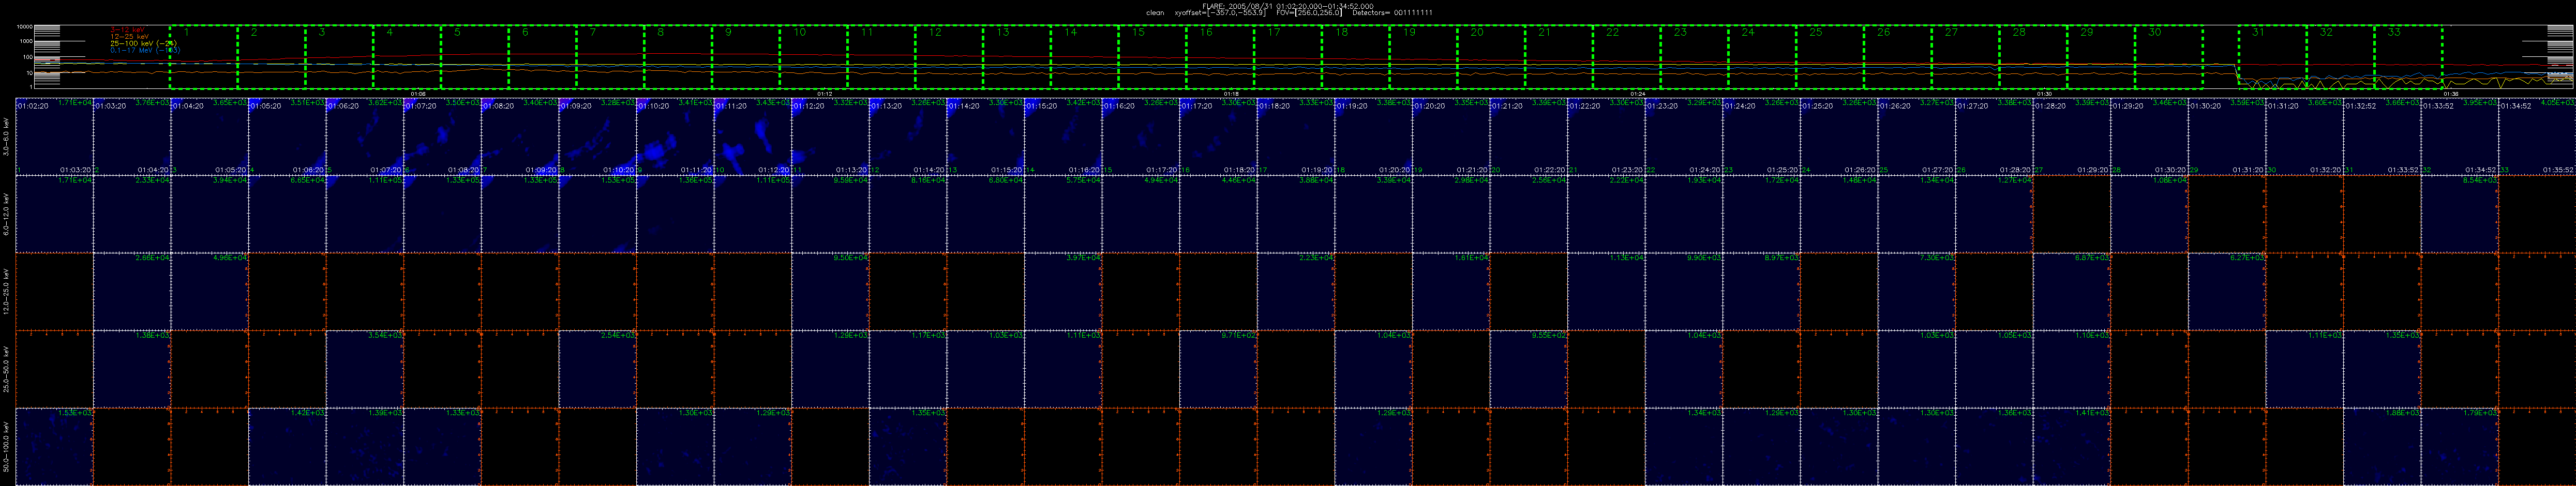
Task: Click the yellow '25-100 keV (-24)' legend entry
Action: point(144,43)
